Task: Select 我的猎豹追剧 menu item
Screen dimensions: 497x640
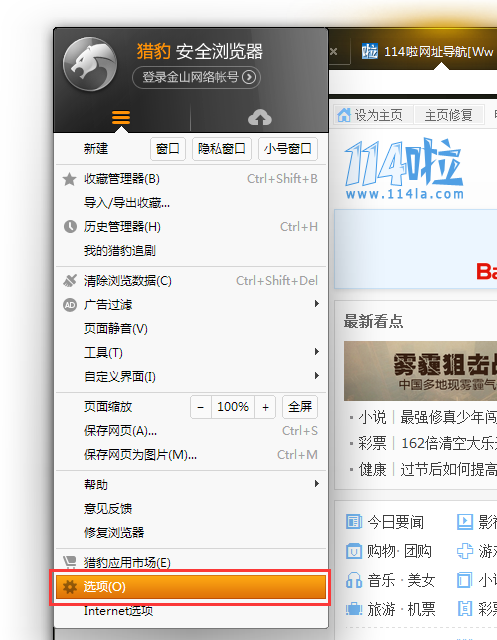Action: pos(191,251)
